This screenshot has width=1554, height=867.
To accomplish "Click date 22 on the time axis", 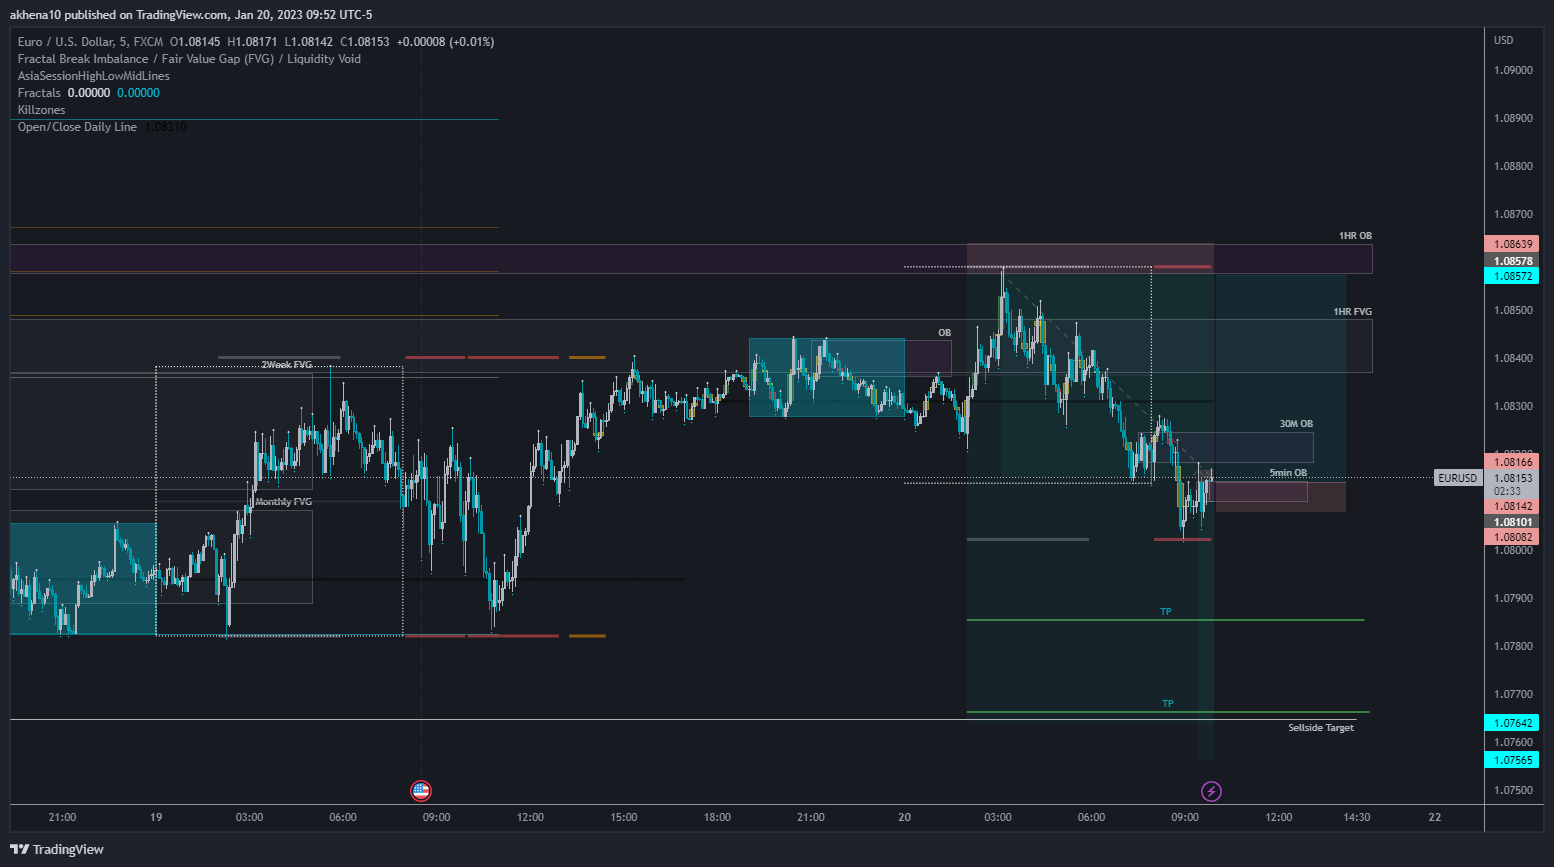I will (1435, 817).
